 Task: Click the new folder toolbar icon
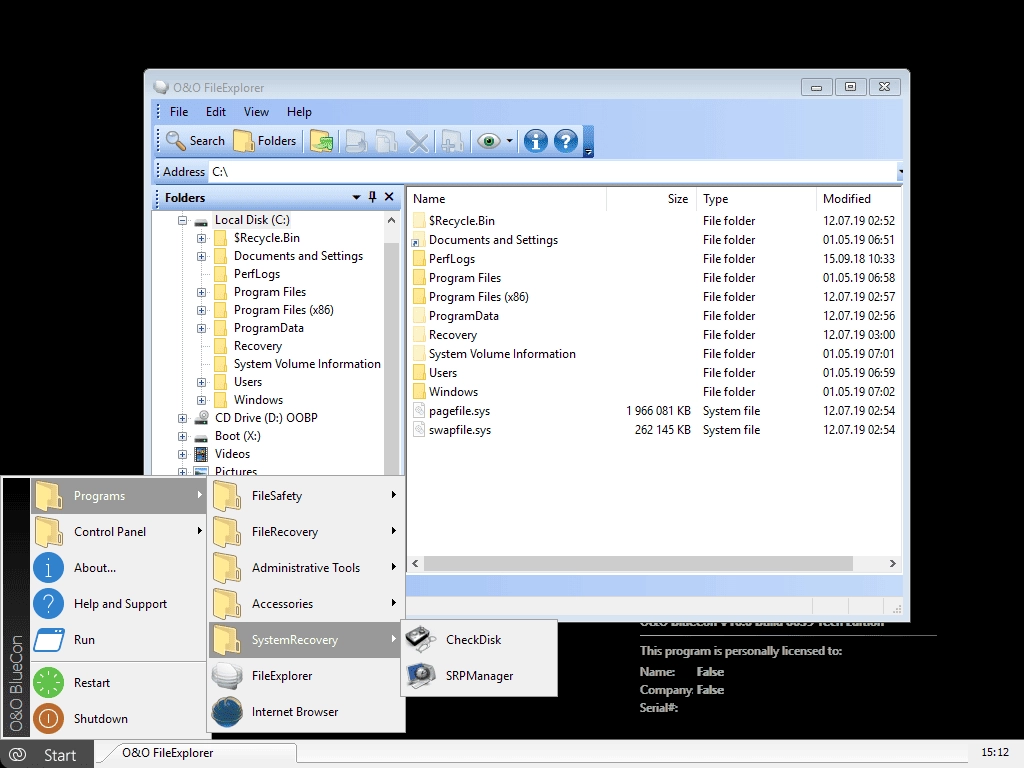click(452, 140)
